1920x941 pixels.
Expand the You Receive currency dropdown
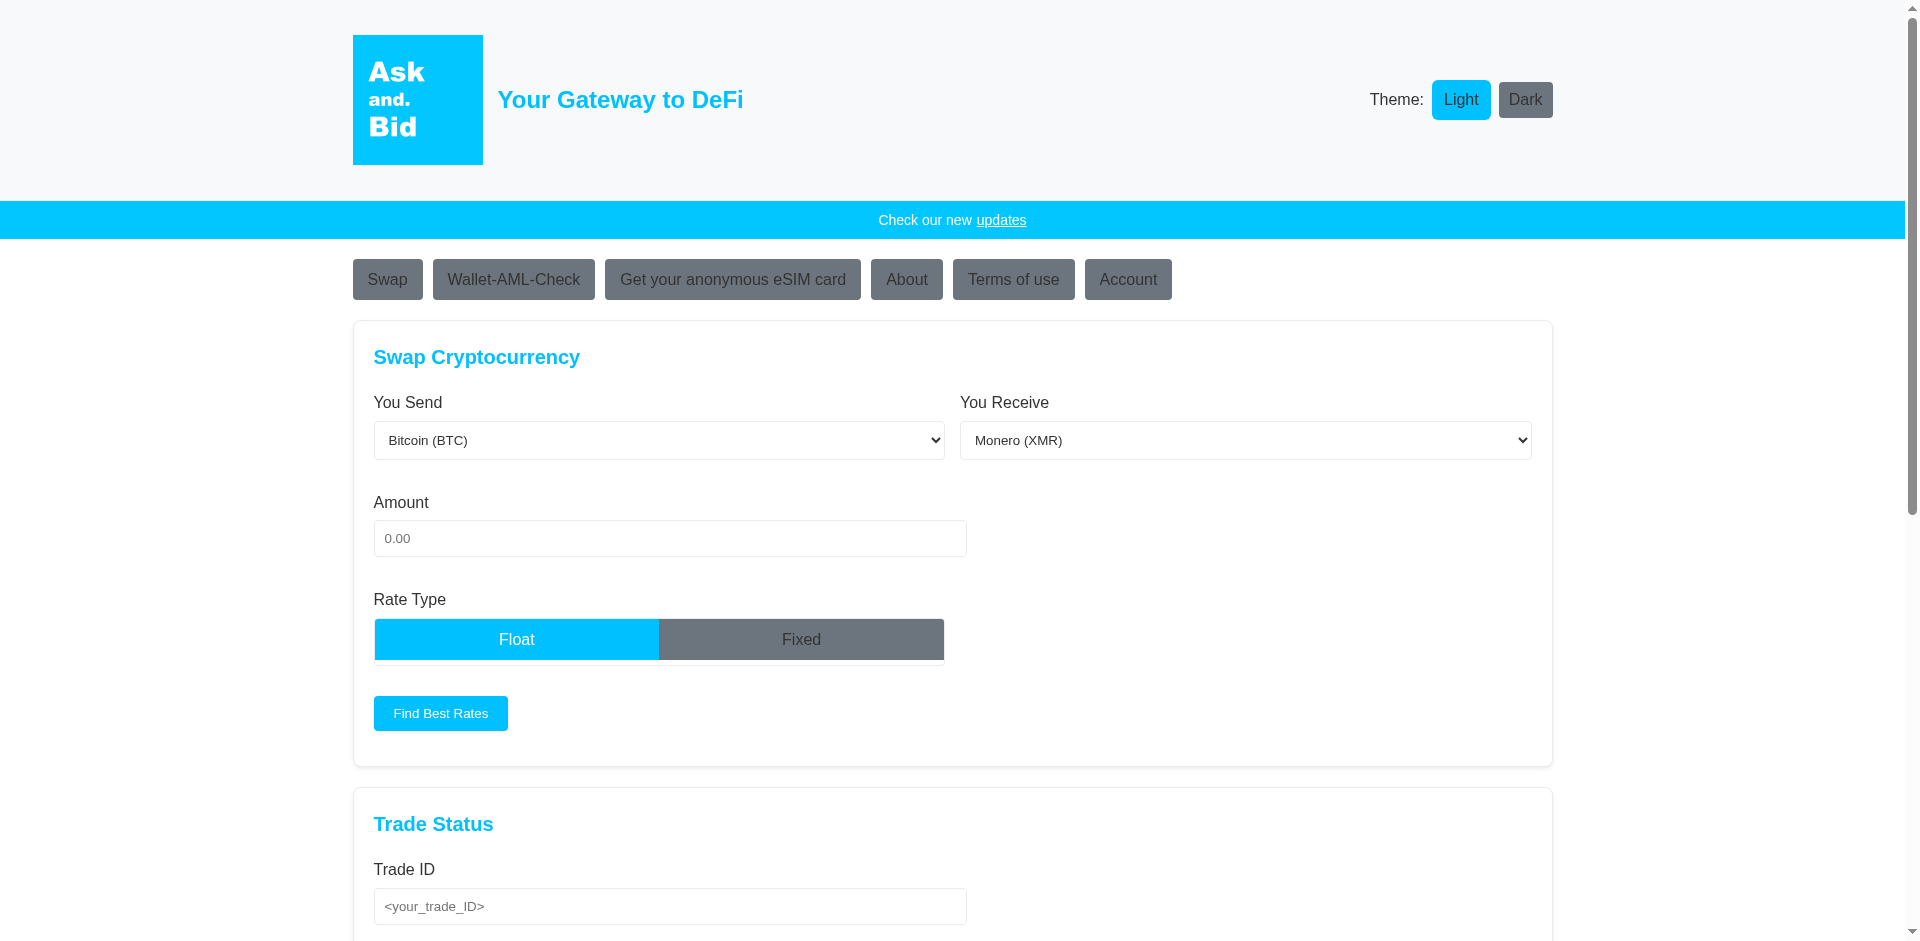pyautogui.click(x=1246, y=440)
